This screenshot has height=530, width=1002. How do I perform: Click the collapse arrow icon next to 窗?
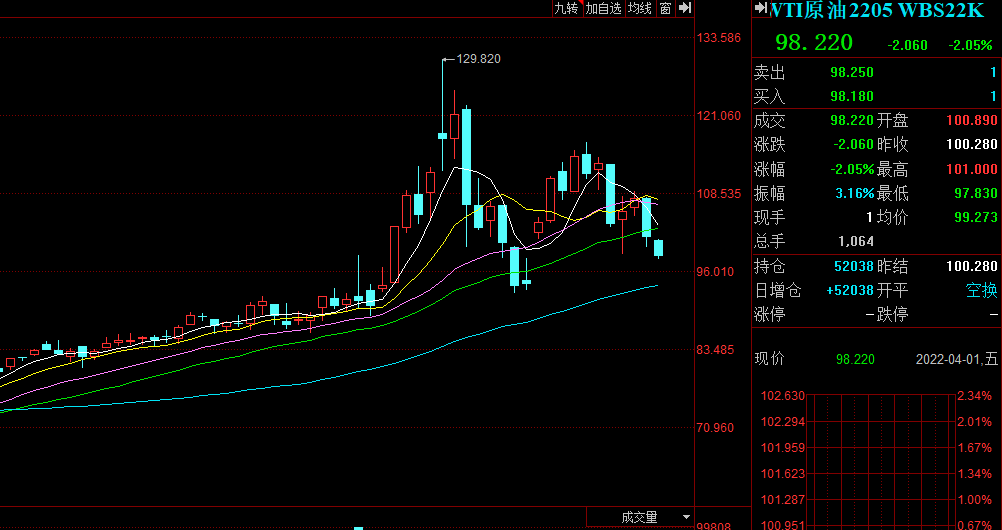coord(685,8)
